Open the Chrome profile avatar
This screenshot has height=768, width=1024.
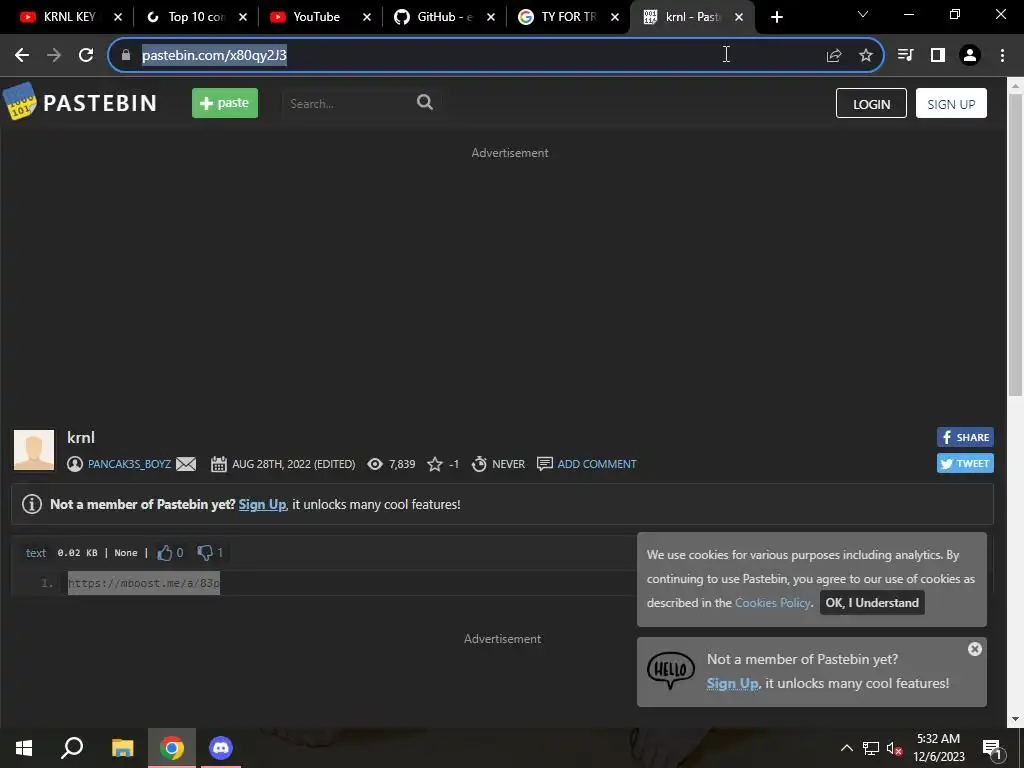click(970, 55)
